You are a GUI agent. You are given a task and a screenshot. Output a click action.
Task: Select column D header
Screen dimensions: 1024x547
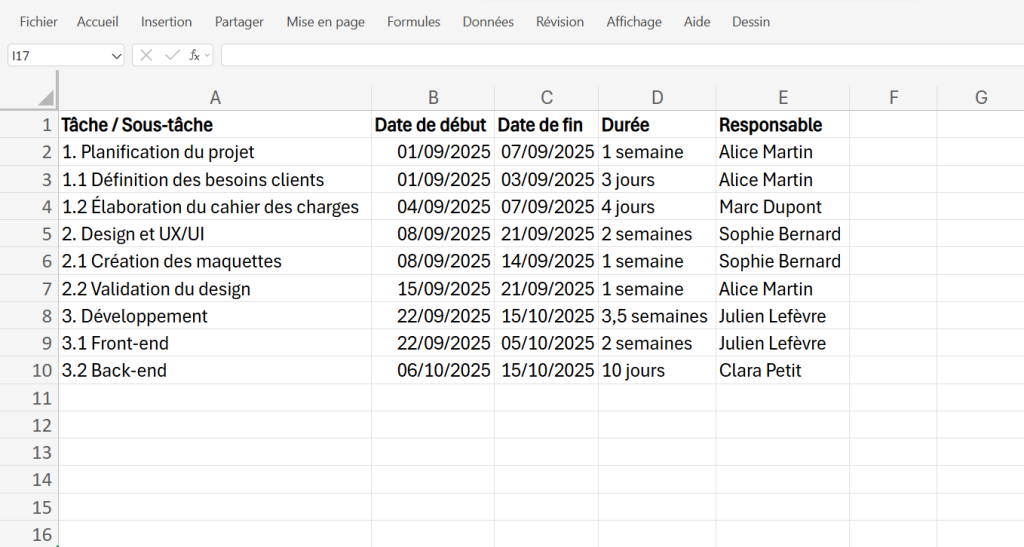[657, 97]
